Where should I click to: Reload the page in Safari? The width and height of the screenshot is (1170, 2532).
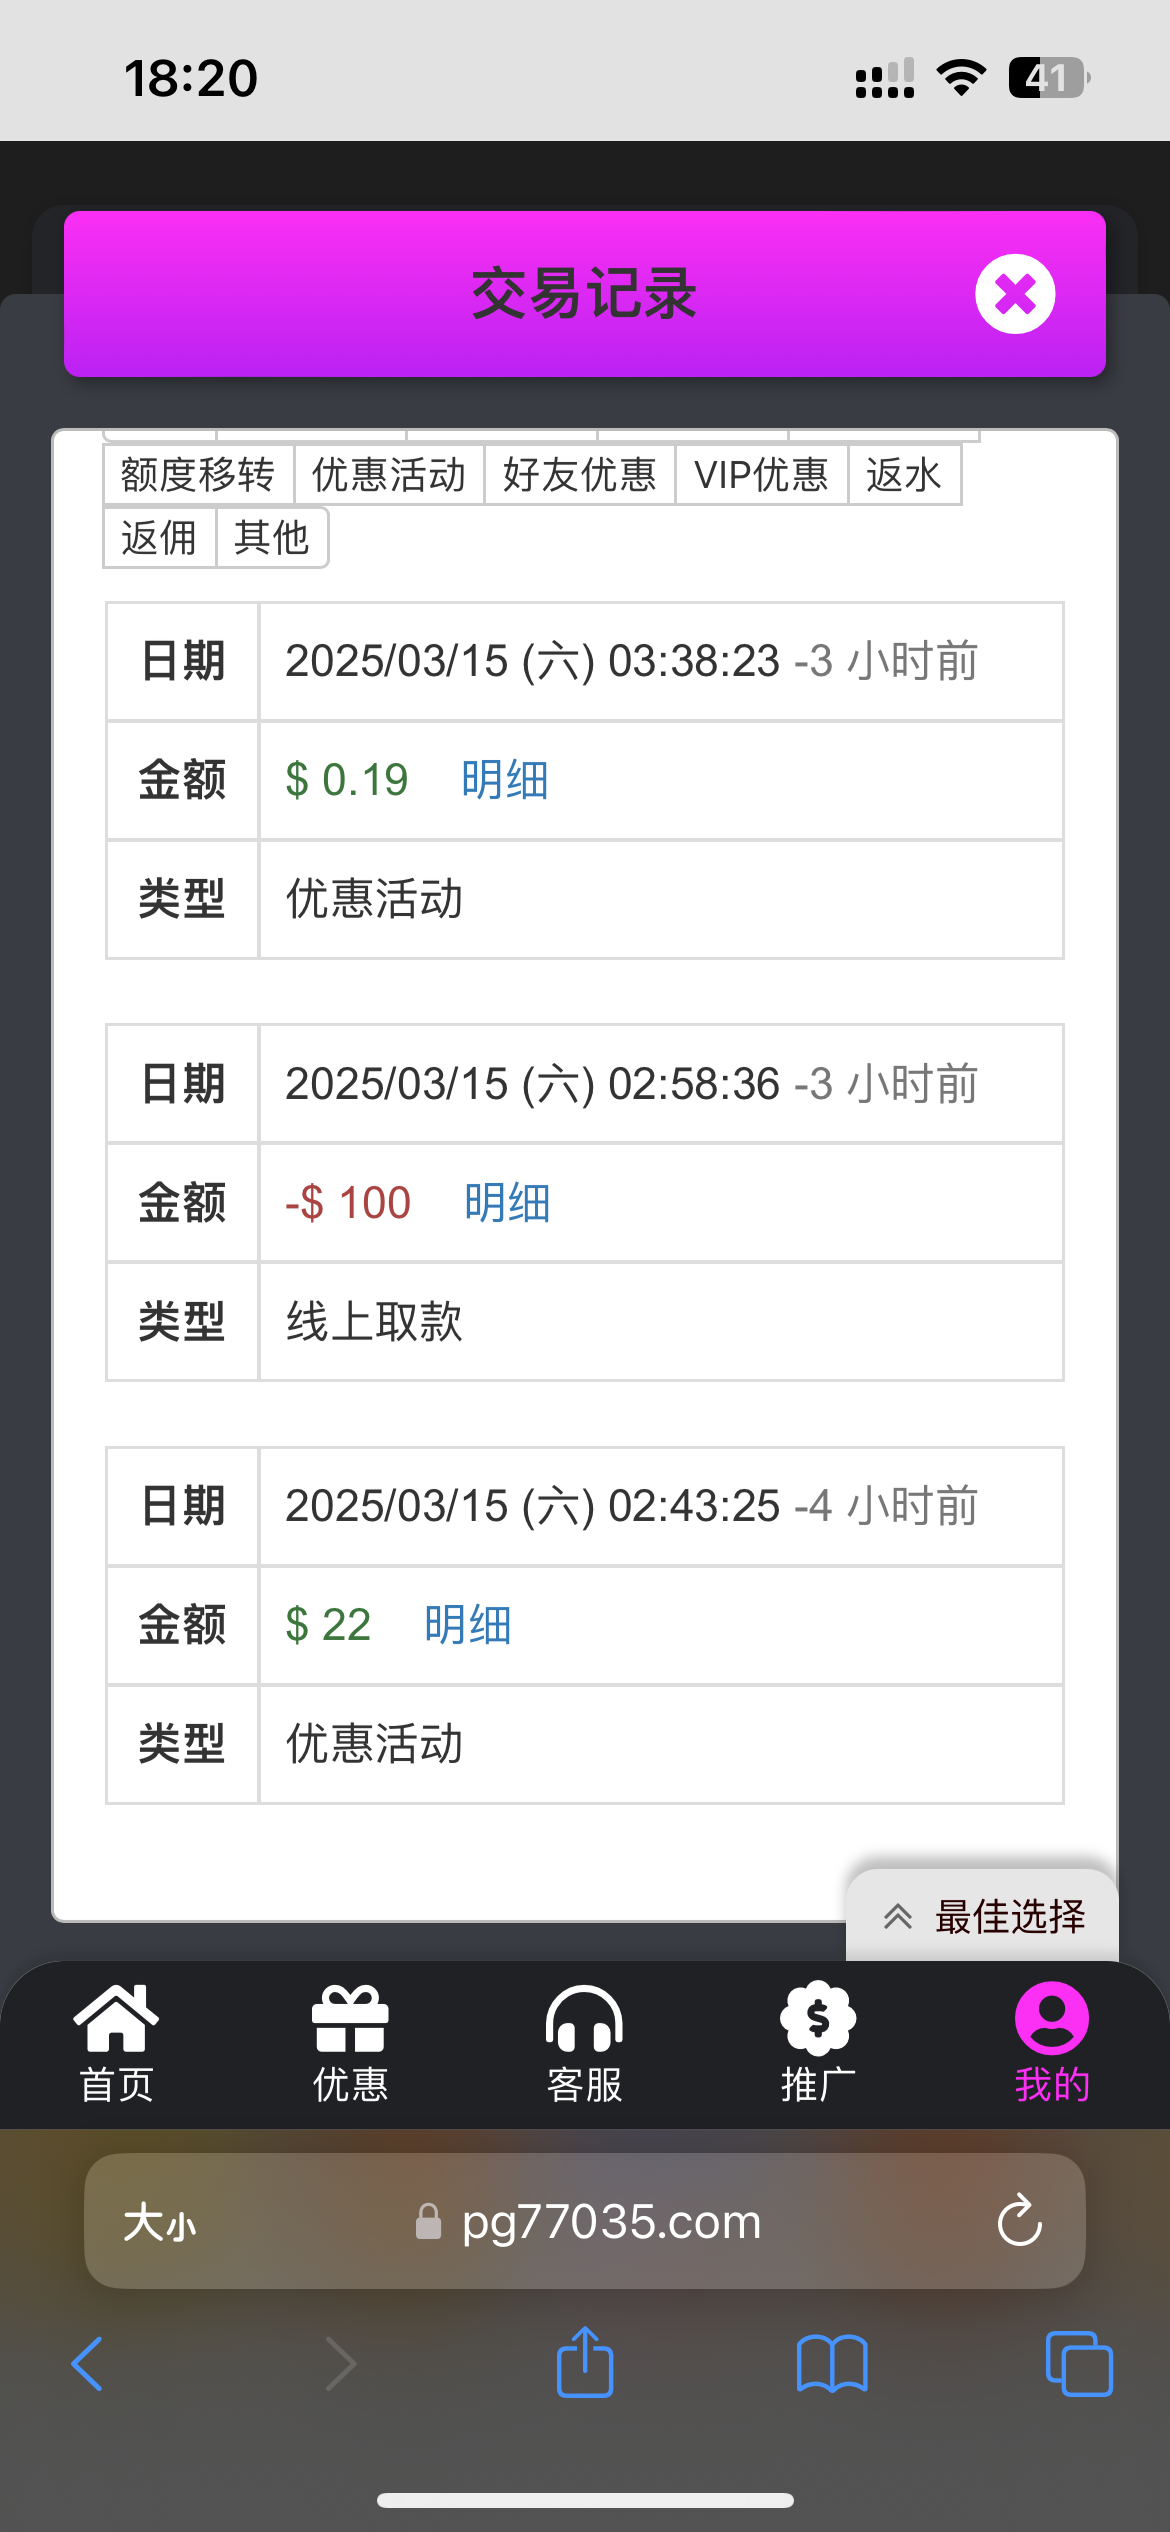coord(1019,2221)
